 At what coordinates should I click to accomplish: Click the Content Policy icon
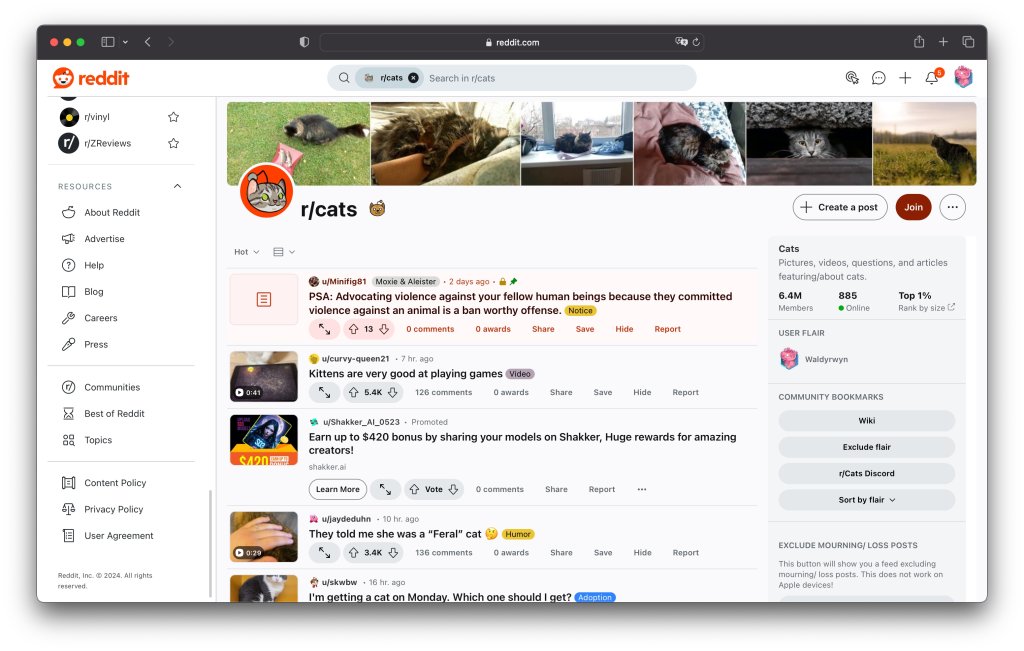(69, 483)
